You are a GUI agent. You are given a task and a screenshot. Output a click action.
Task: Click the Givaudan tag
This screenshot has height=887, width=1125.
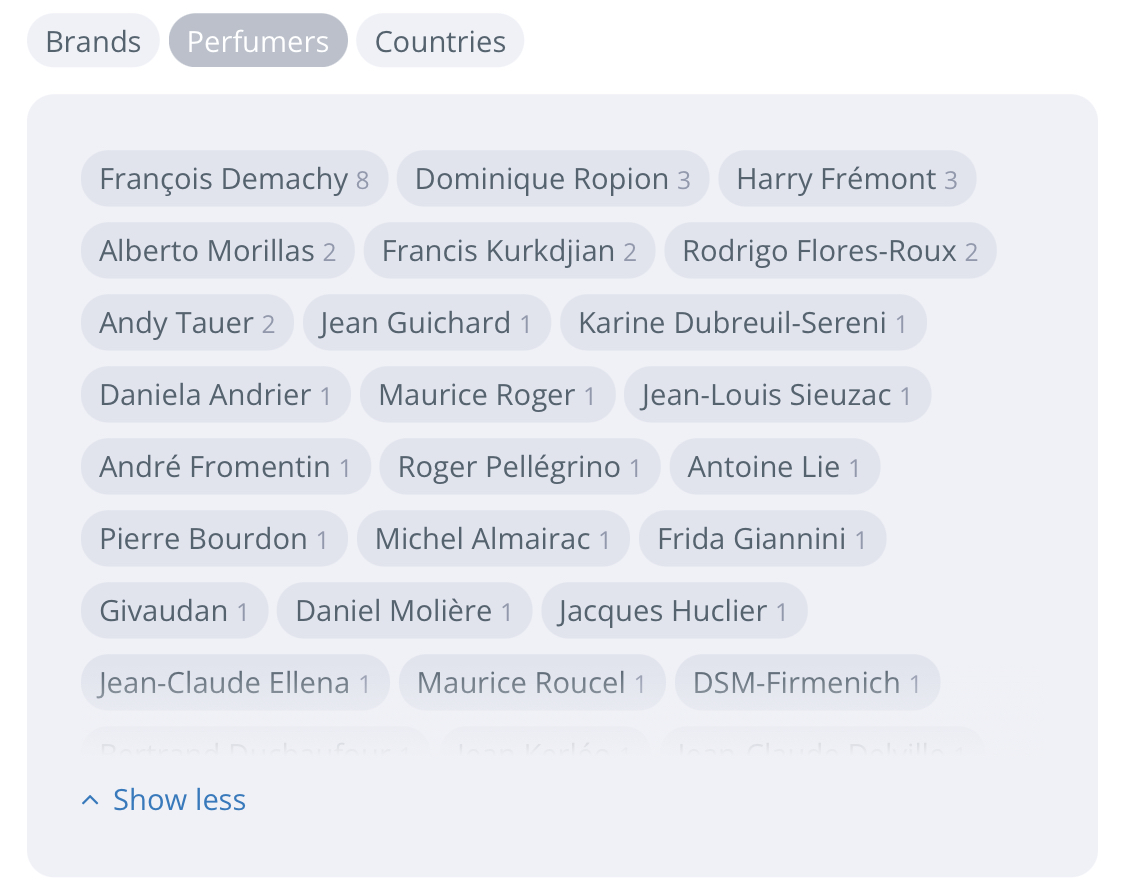(174, 611)
